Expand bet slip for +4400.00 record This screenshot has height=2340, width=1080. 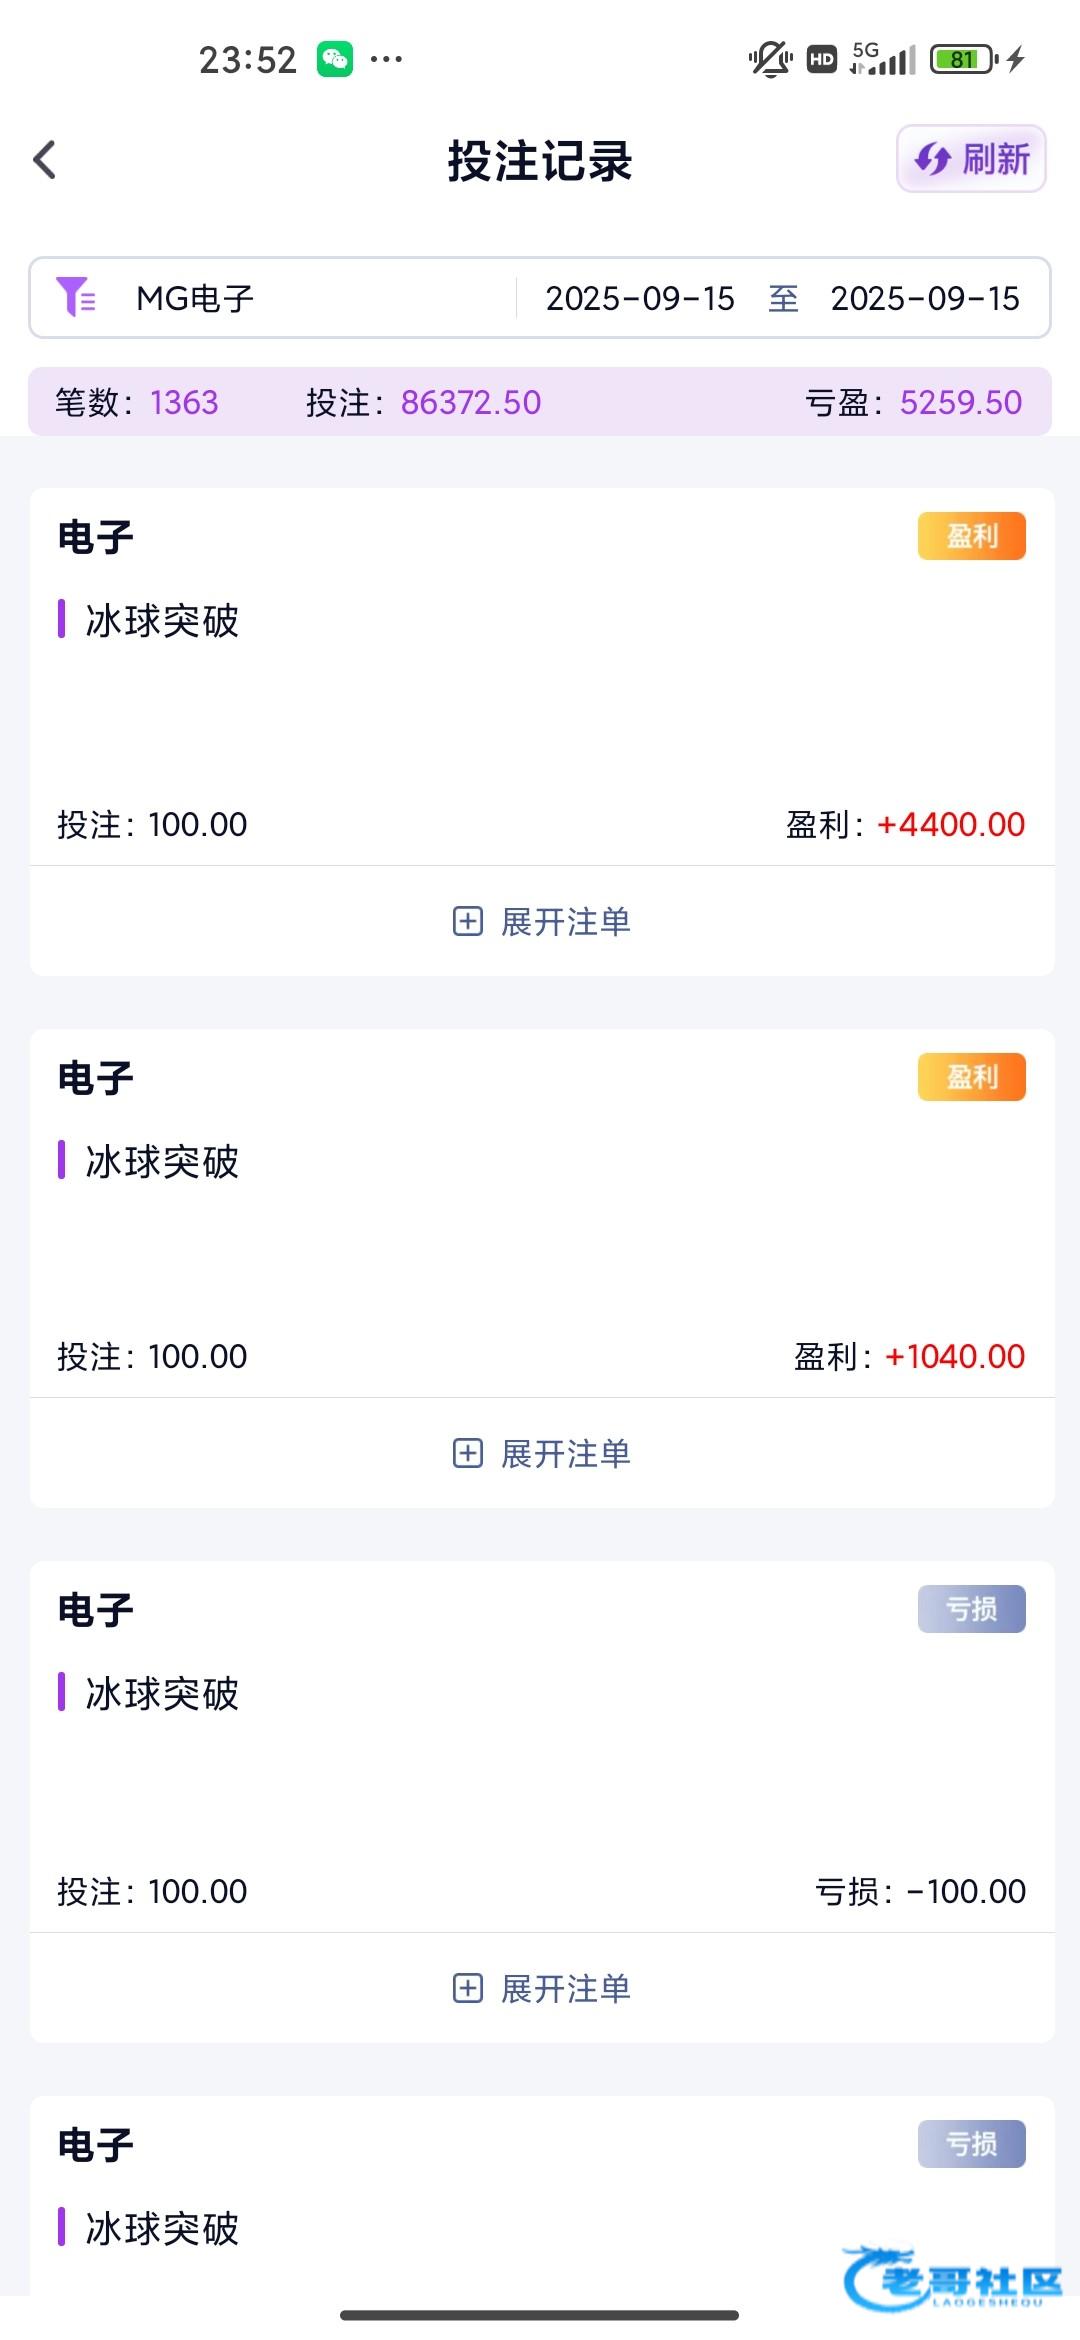pyautogui.click(x=541, y=921)
